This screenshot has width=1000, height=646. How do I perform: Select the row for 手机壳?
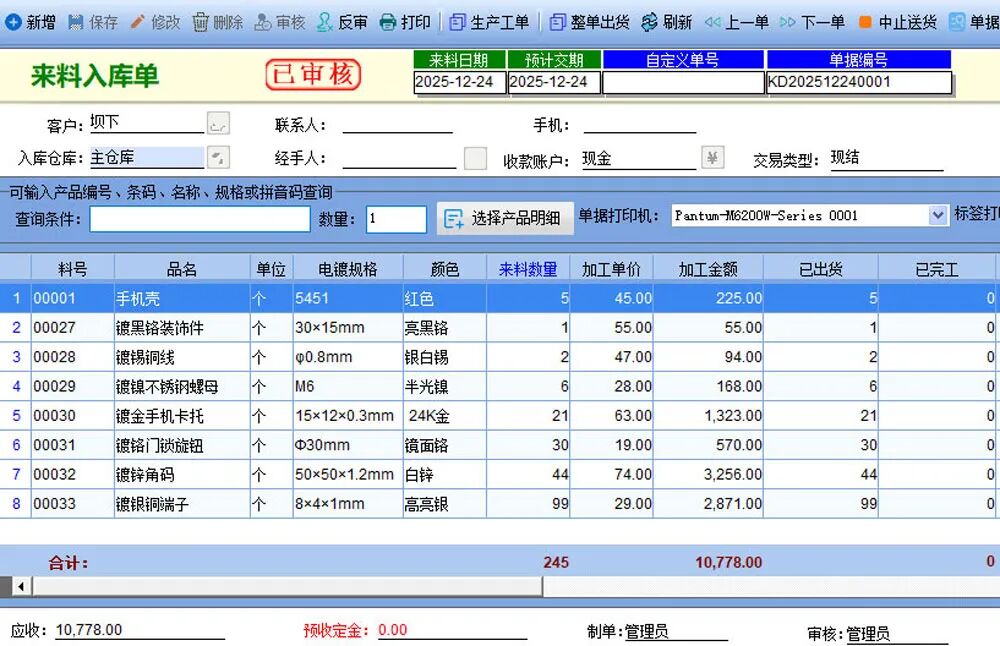click(x=500, y=298)
